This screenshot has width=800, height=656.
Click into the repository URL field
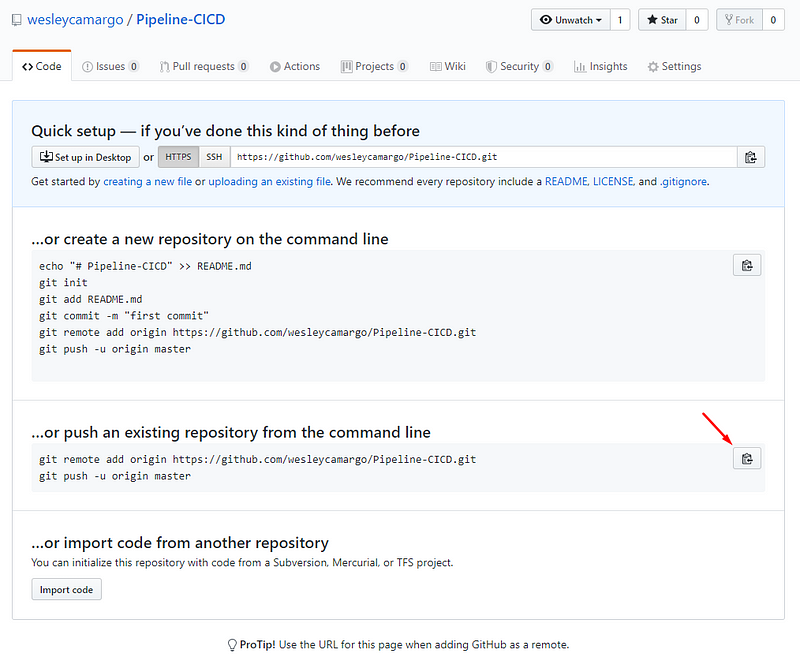pos(480,157)
